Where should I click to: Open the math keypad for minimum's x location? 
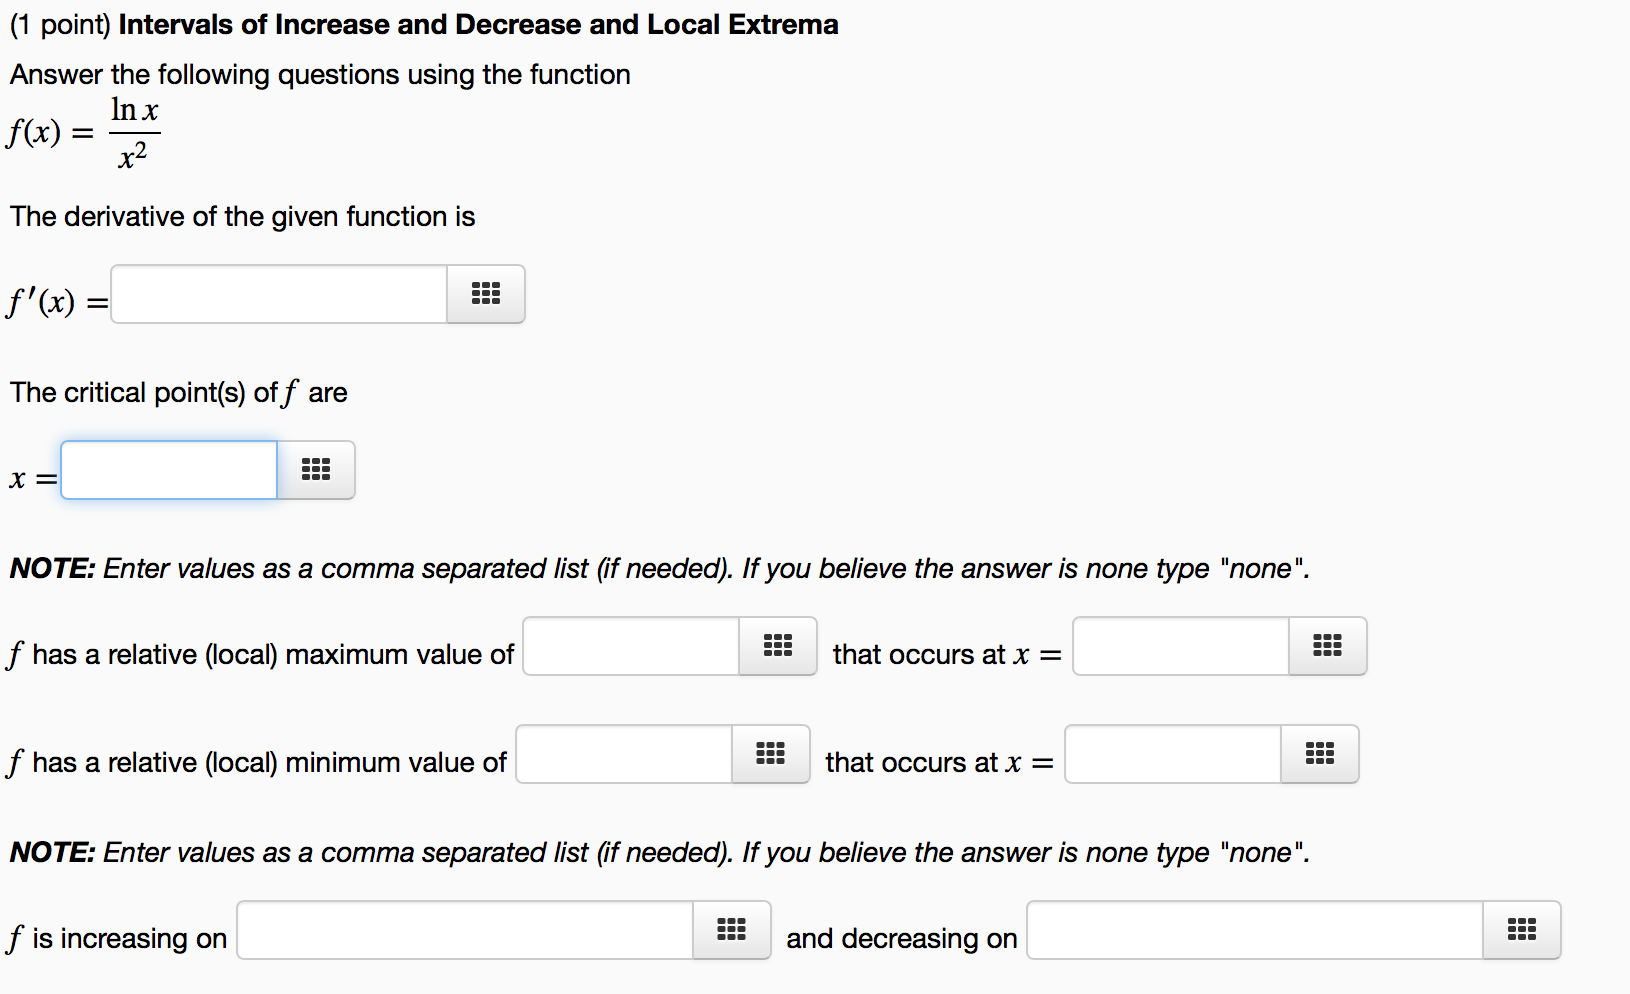tap(1320, 754)
